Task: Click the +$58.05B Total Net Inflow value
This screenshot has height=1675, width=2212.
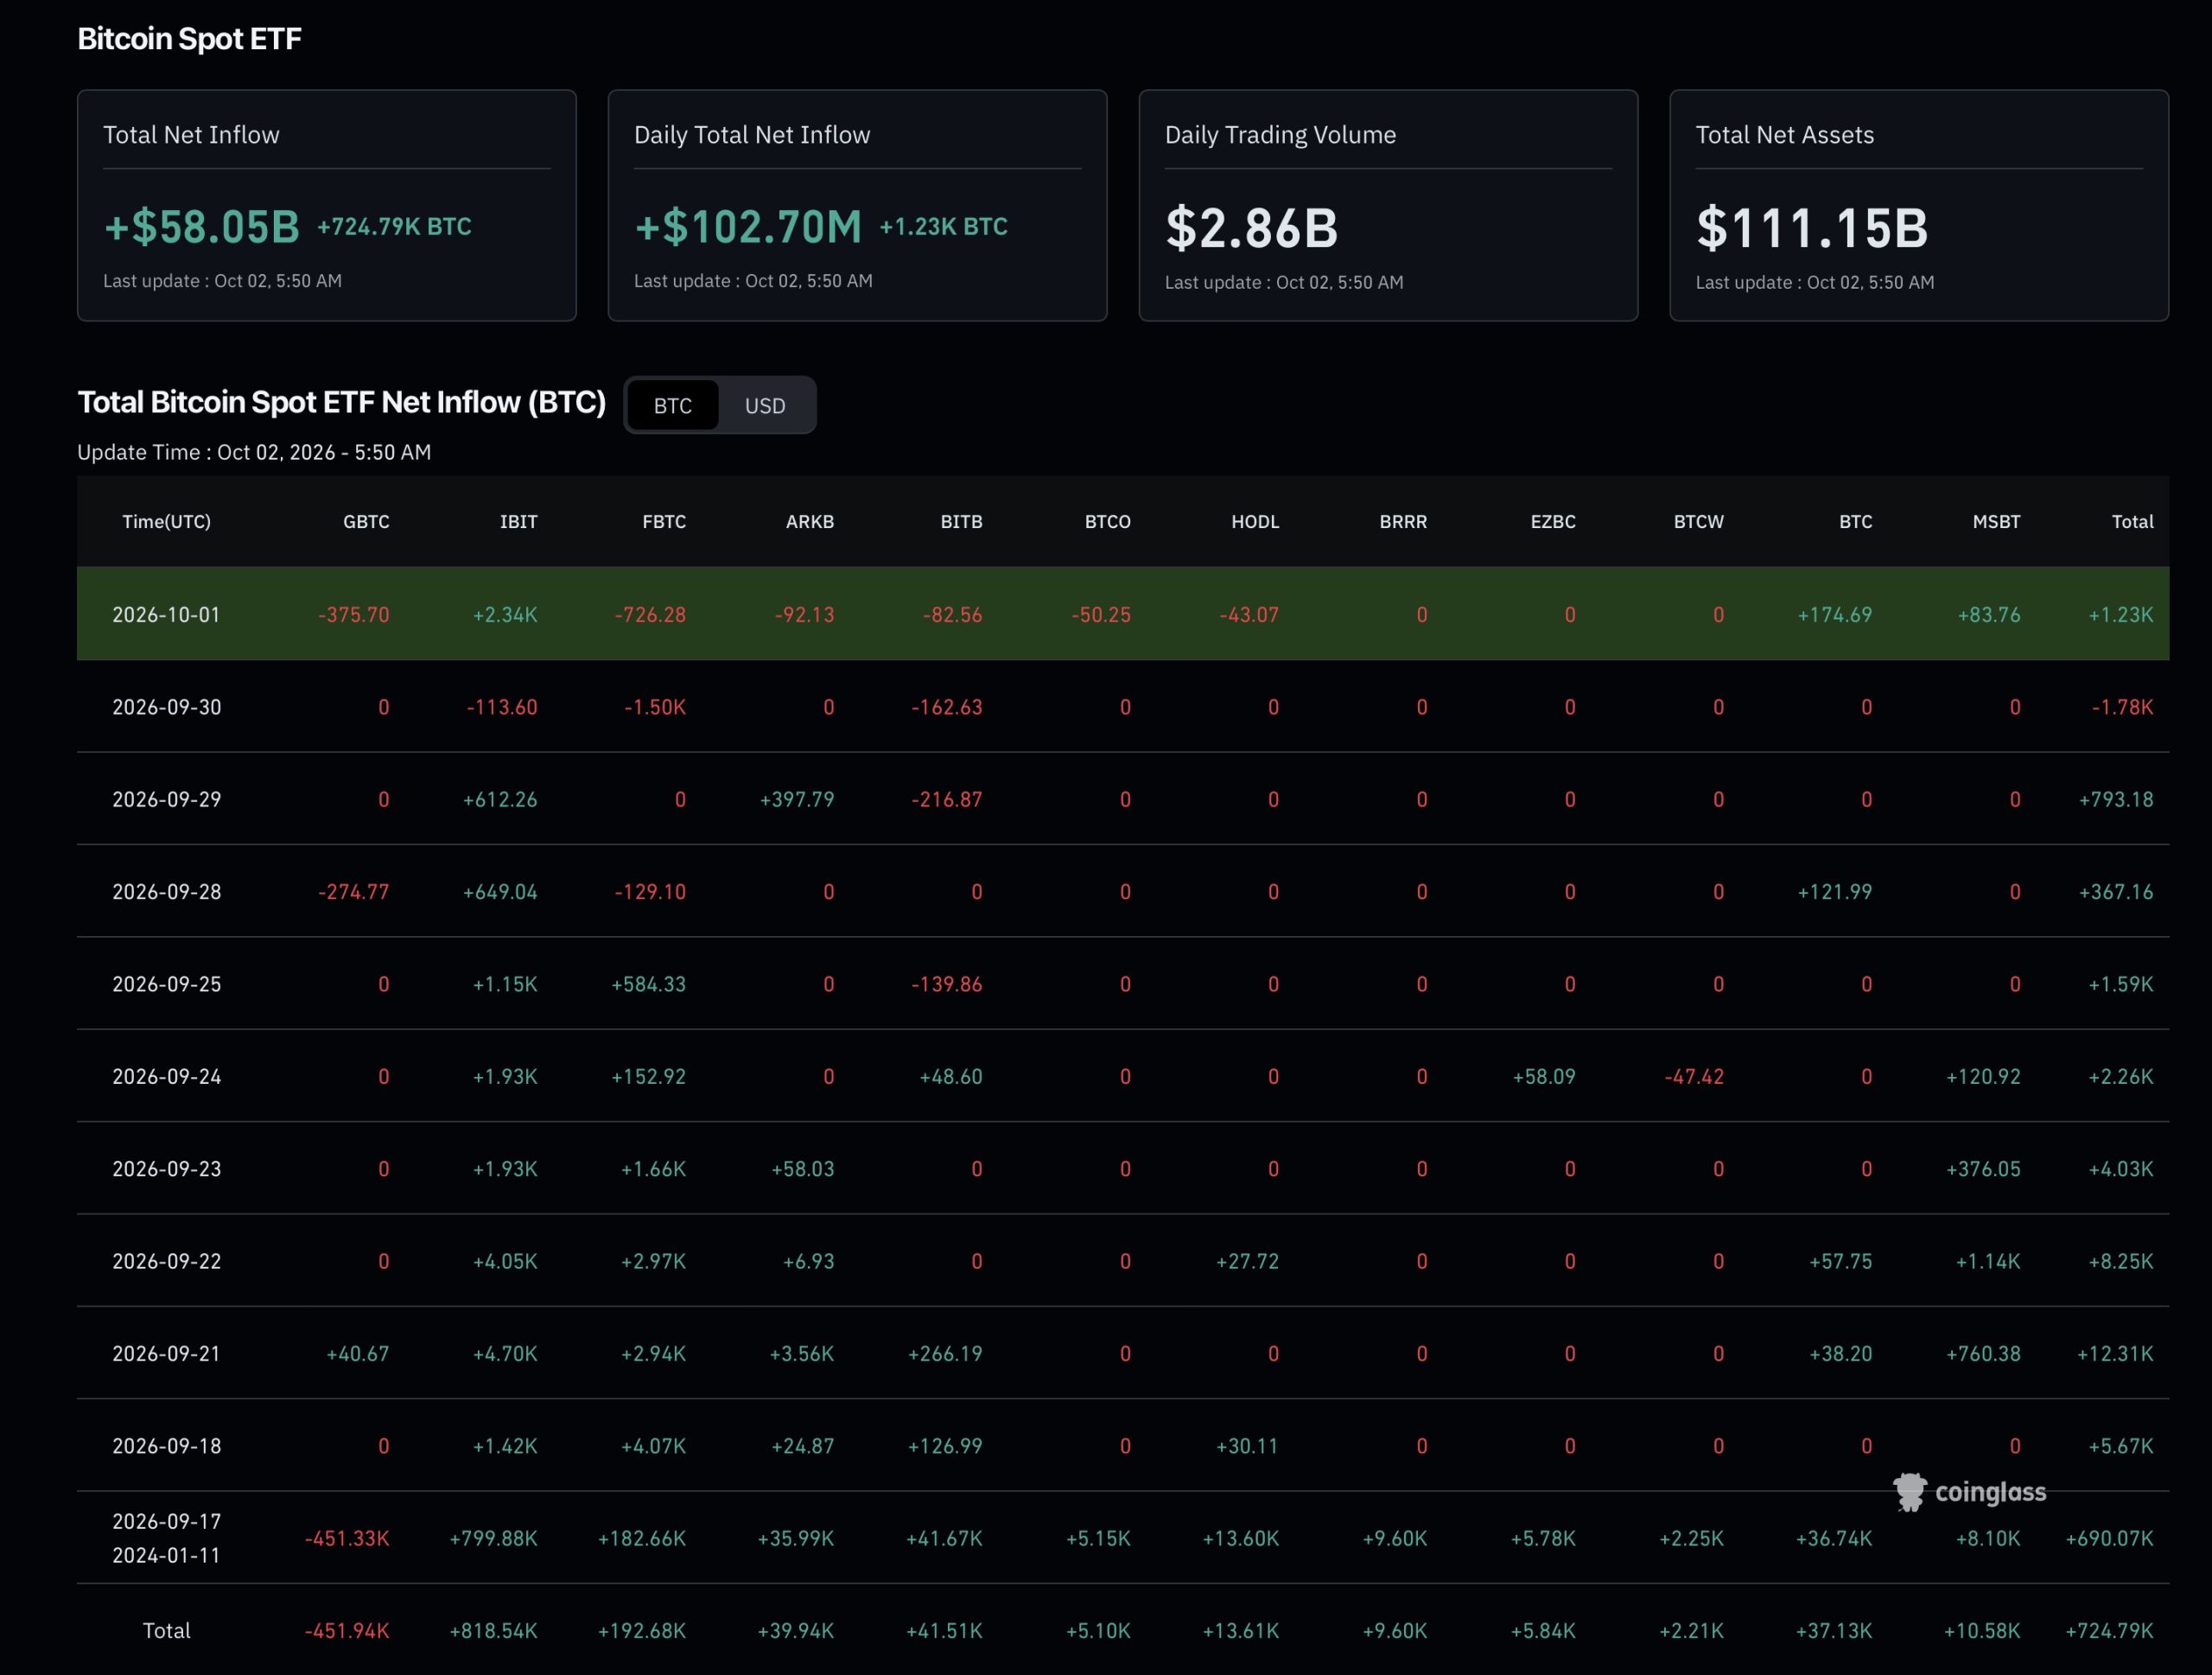Action: (201, 226)
